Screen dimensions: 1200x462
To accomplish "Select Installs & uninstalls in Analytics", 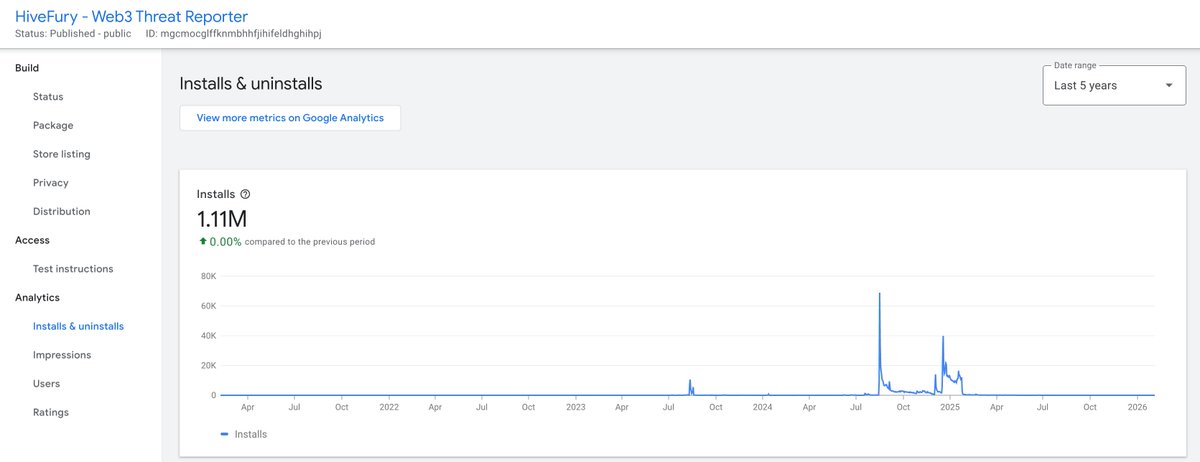I will pyautogui.click(x=78, y=326).
